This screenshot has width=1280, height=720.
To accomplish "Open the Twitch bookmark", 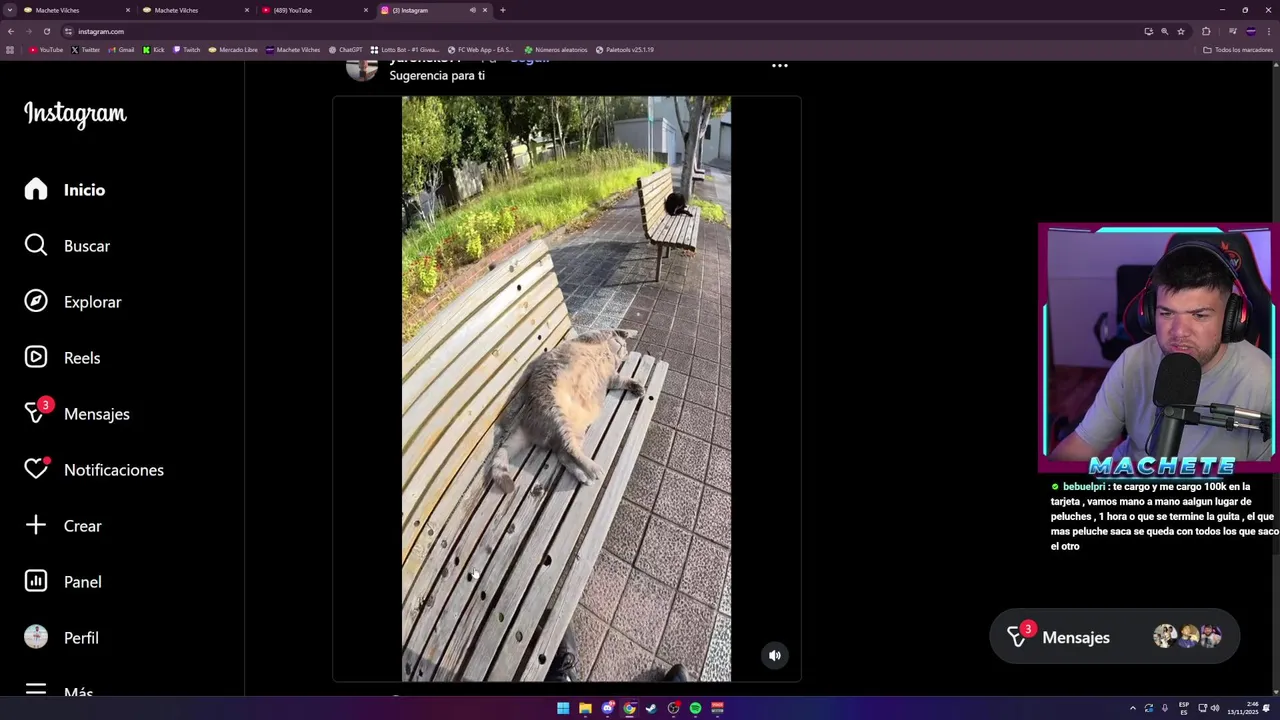I will [x=187, y=50].
